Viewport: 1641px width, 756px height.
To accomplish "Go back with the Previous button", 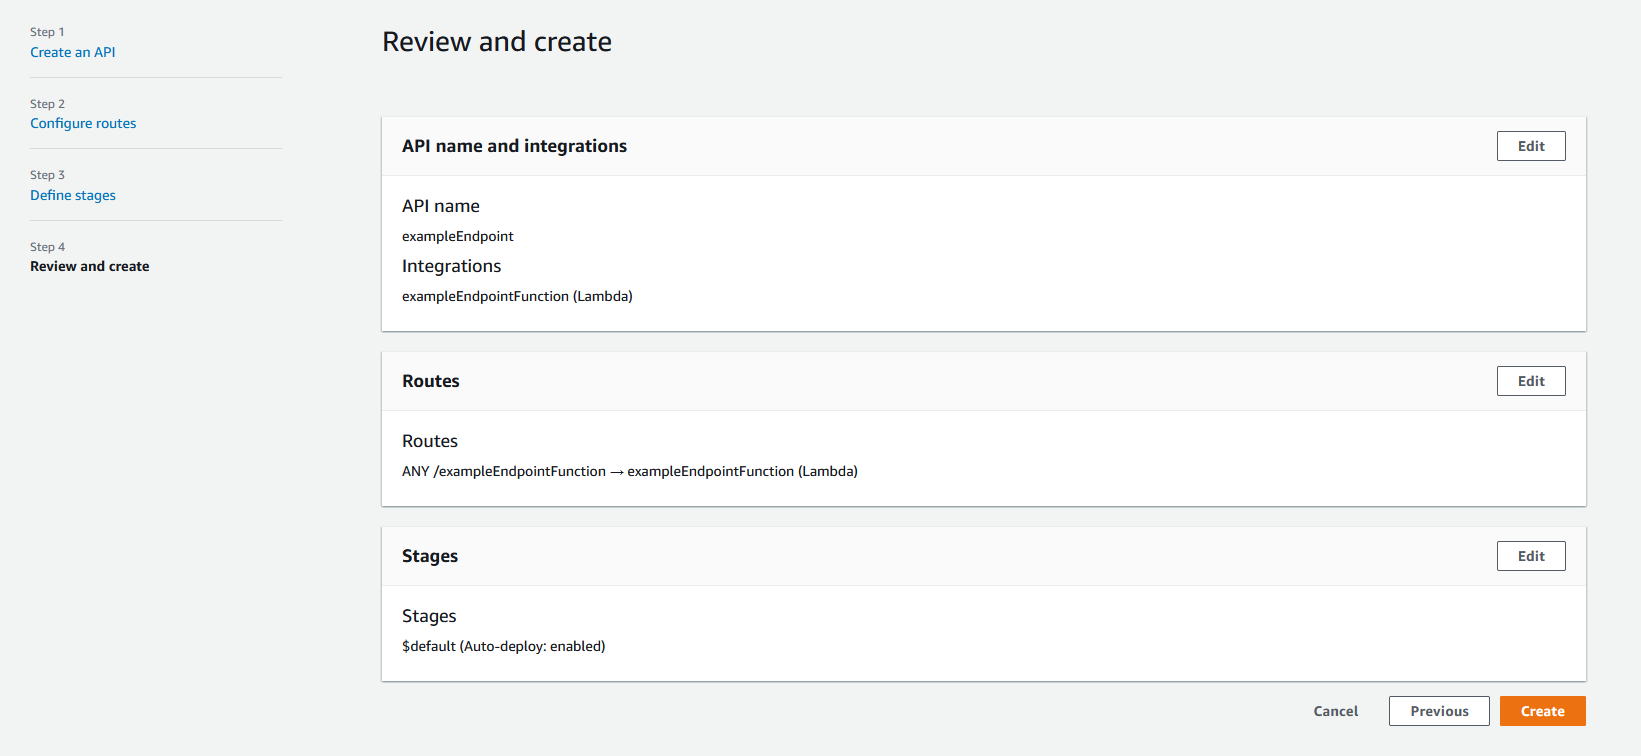I will coord(1439,711).
